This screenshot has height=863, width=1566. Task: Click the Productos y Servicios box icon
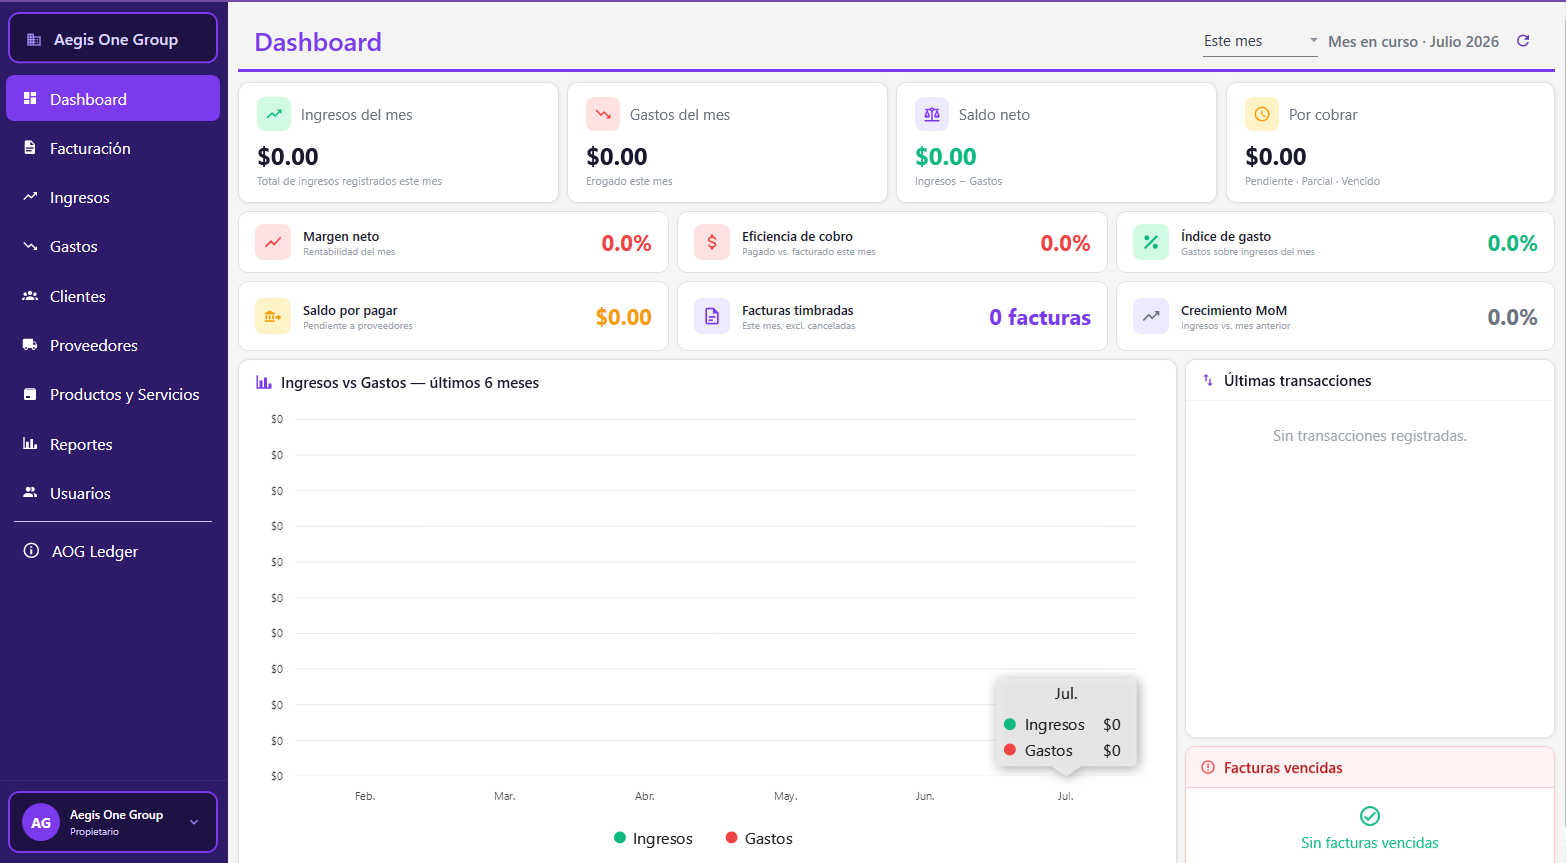pyautogui.click(x=30, y=394)
